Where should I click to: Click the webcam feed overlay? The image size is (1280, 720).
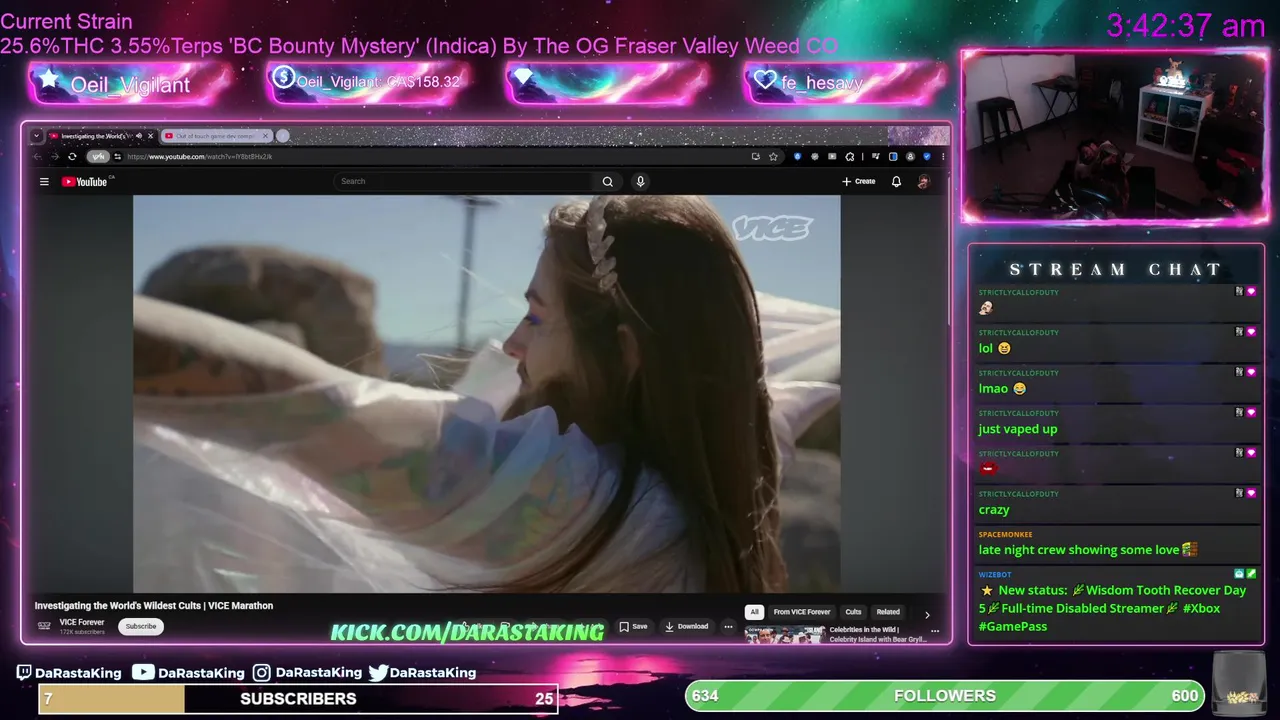point(1114,136)
